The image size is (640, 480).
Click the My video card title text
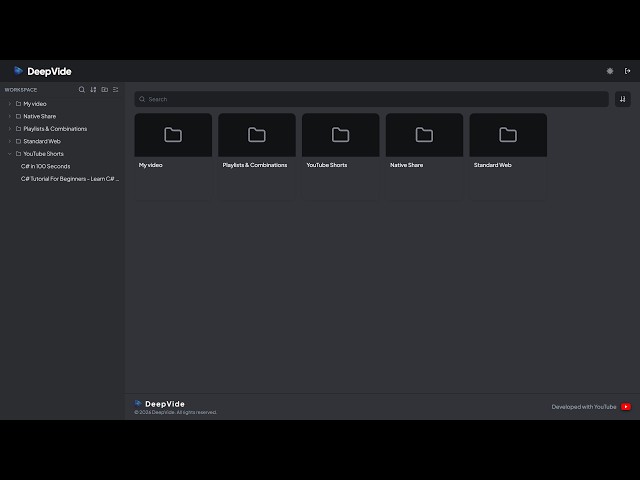[151, 165]
